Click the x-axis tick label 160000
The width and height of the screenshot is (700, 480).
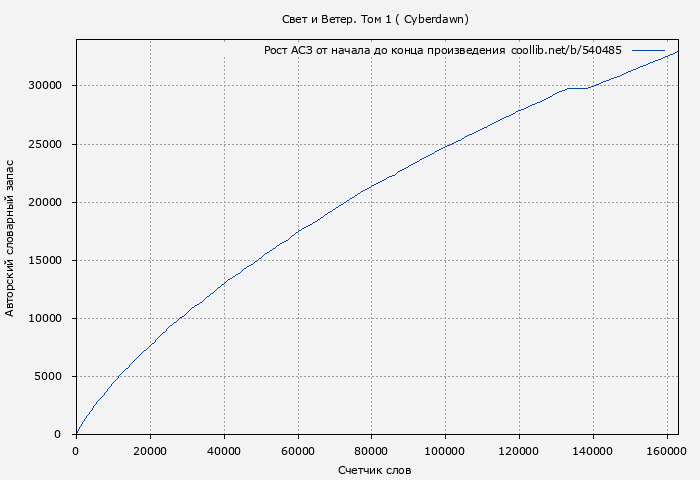pos(667,450)
